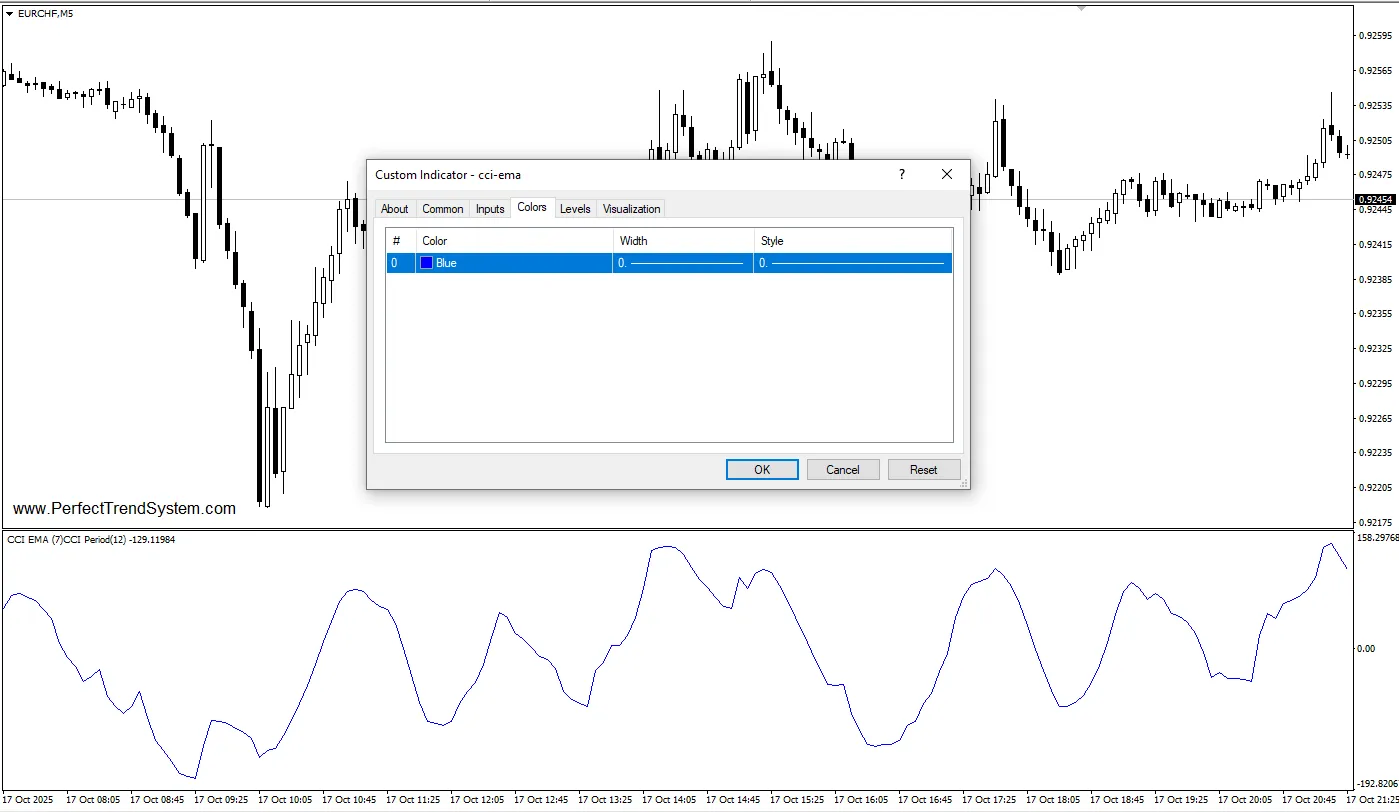Show the Visualization tab

pyautogui.click(x=631, y=209)
